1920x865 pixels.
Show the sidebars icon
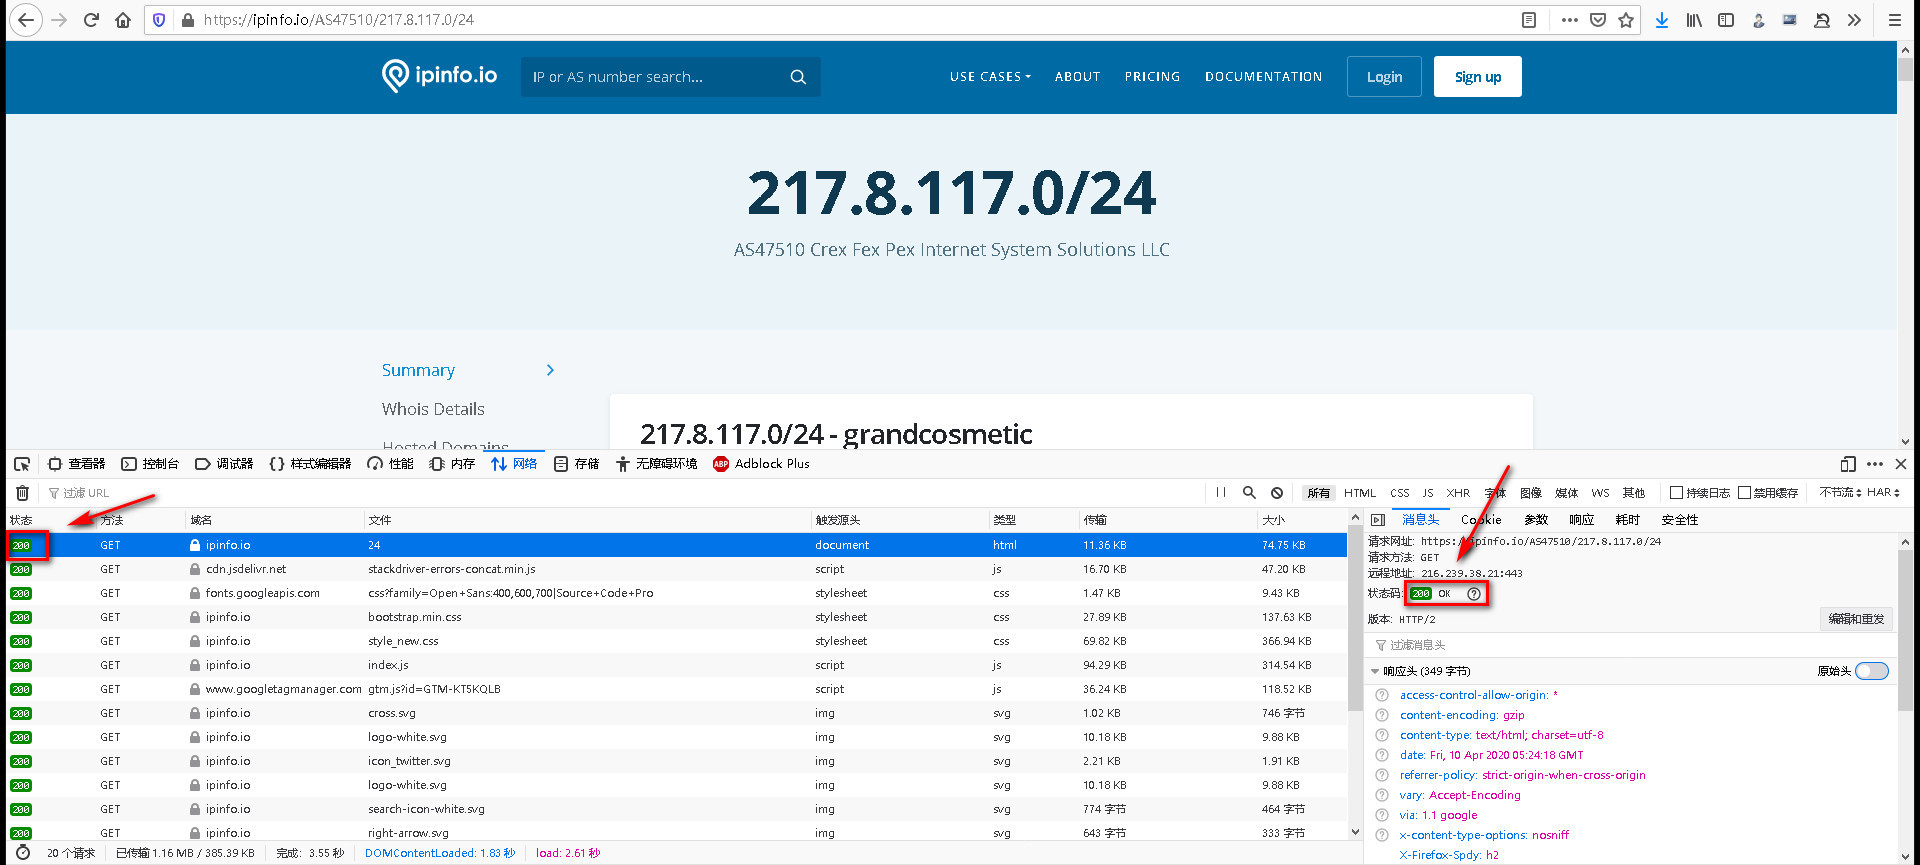(1726, 20)
